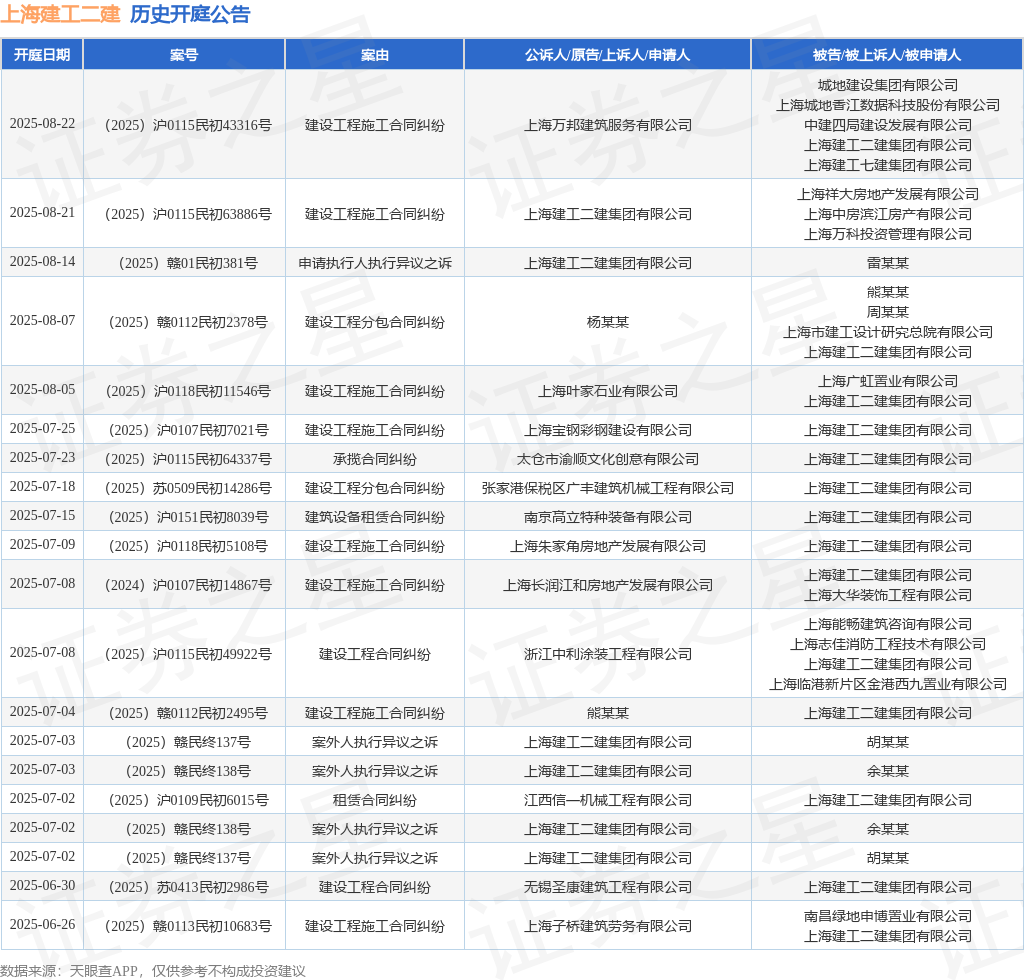Select case number 苏0509民初14286号
Image resolution: width=1024 pixels, height=980 pixels.
pyautogui.click(x=188, y=488)
